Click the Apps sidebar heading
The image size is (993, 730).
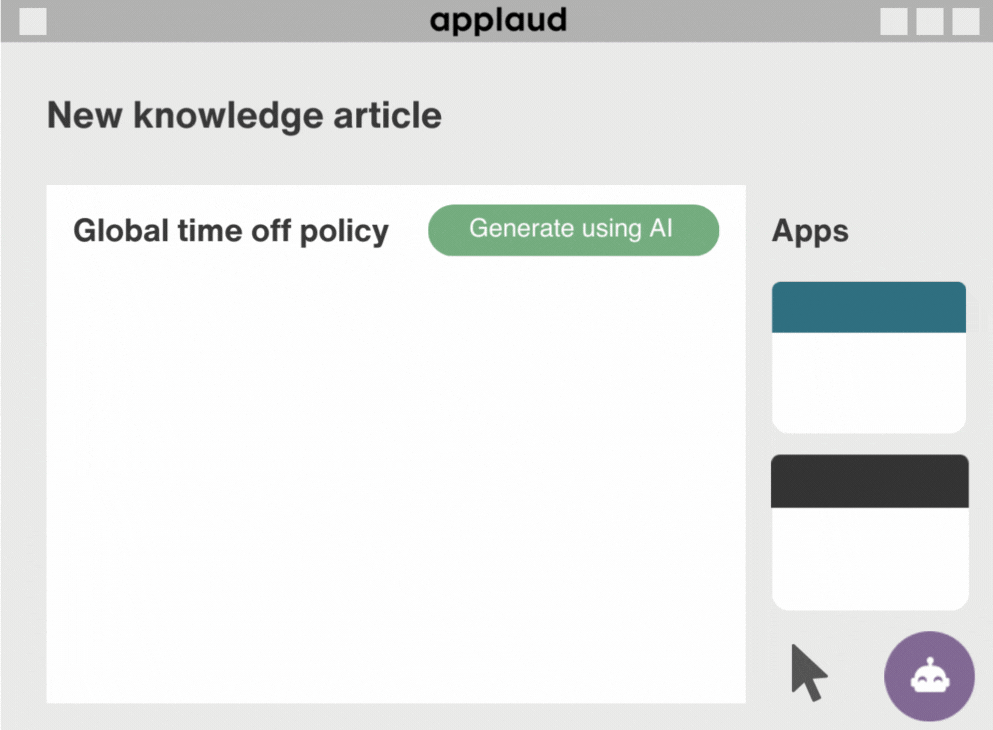(x=810, y=232)
